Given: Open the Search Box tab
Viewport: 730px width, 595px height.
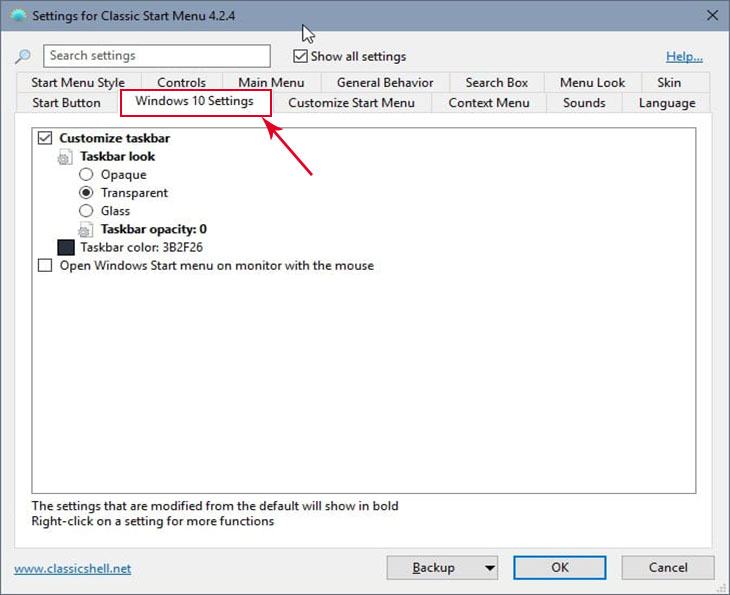Looking at the screenshot, I should click(x=497, y=82).
